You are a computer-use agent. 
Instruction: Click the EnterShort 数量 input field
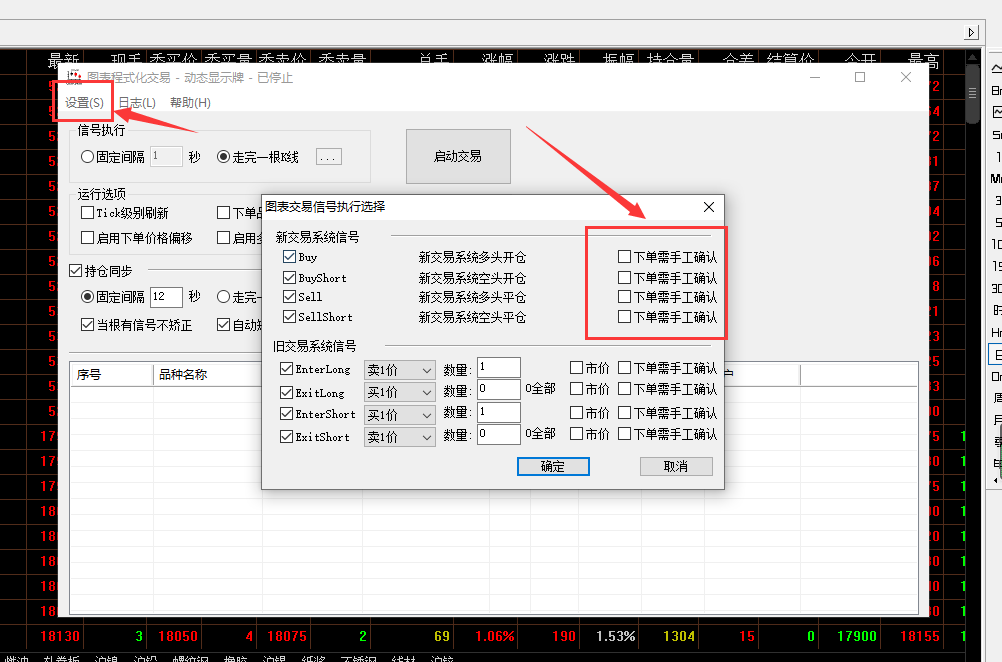coord(498,412)
